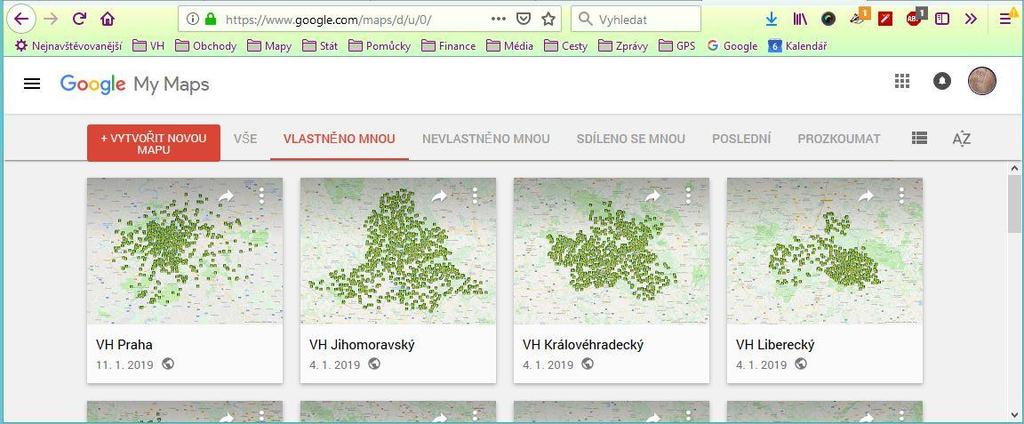Open the Prozkoumat tab
Screen dimensions: 1024x424
[x=839, y=139]
